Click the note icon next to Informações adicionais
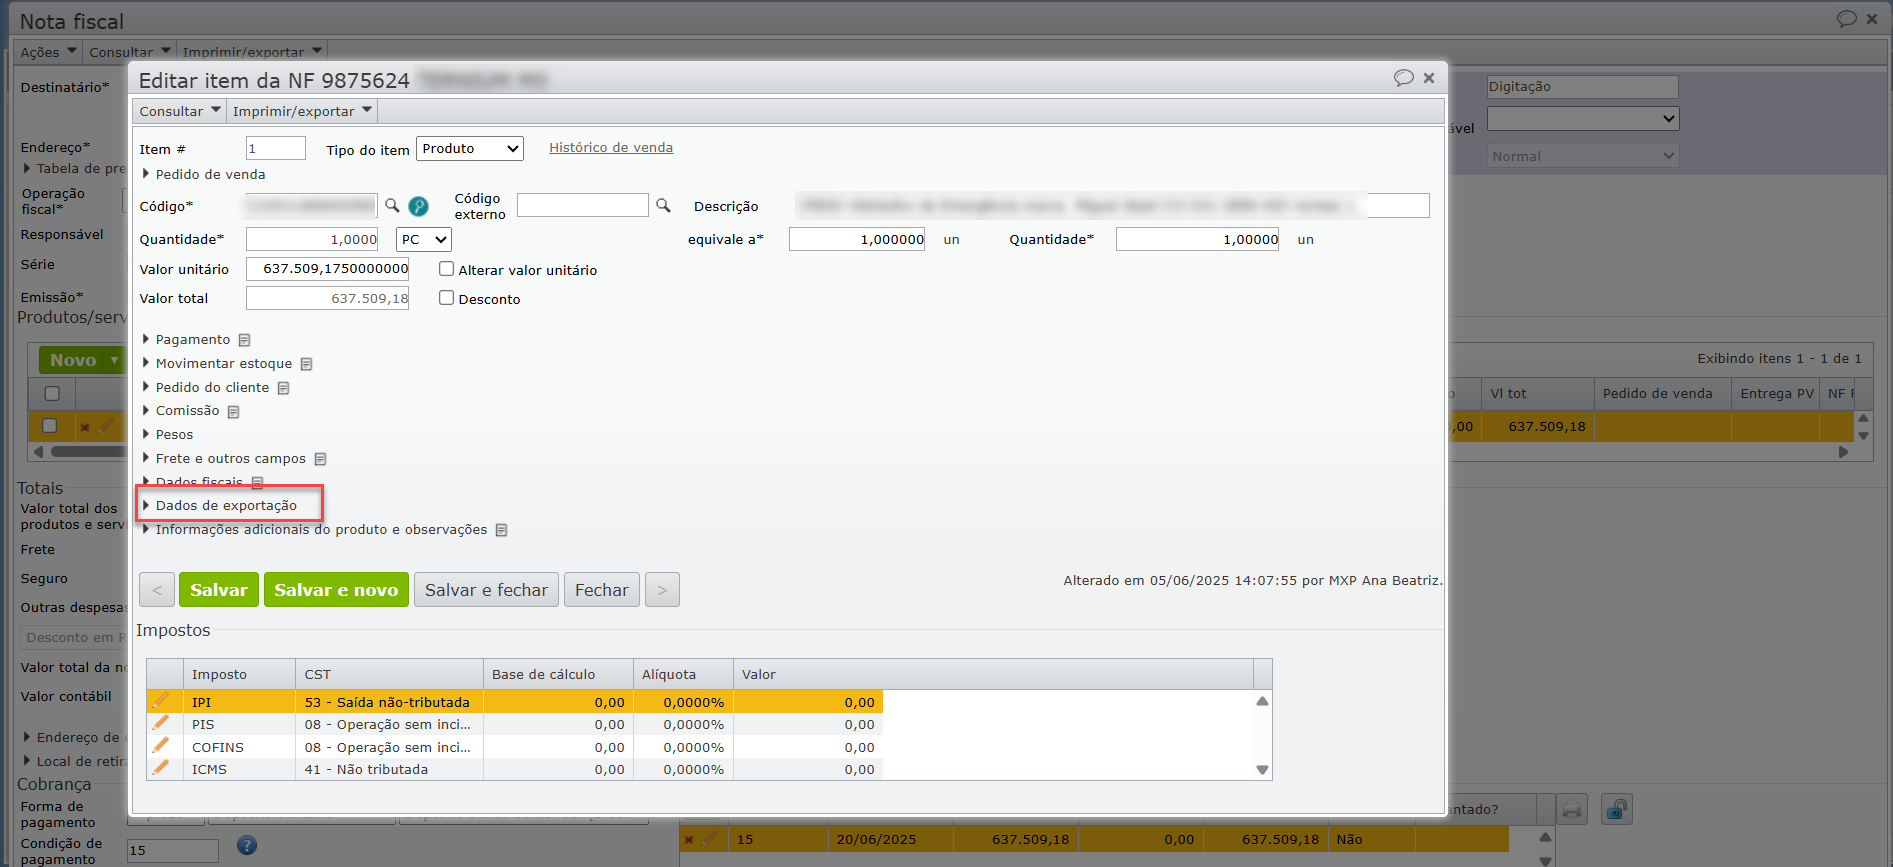1893x867 pixels. (501, 530)
